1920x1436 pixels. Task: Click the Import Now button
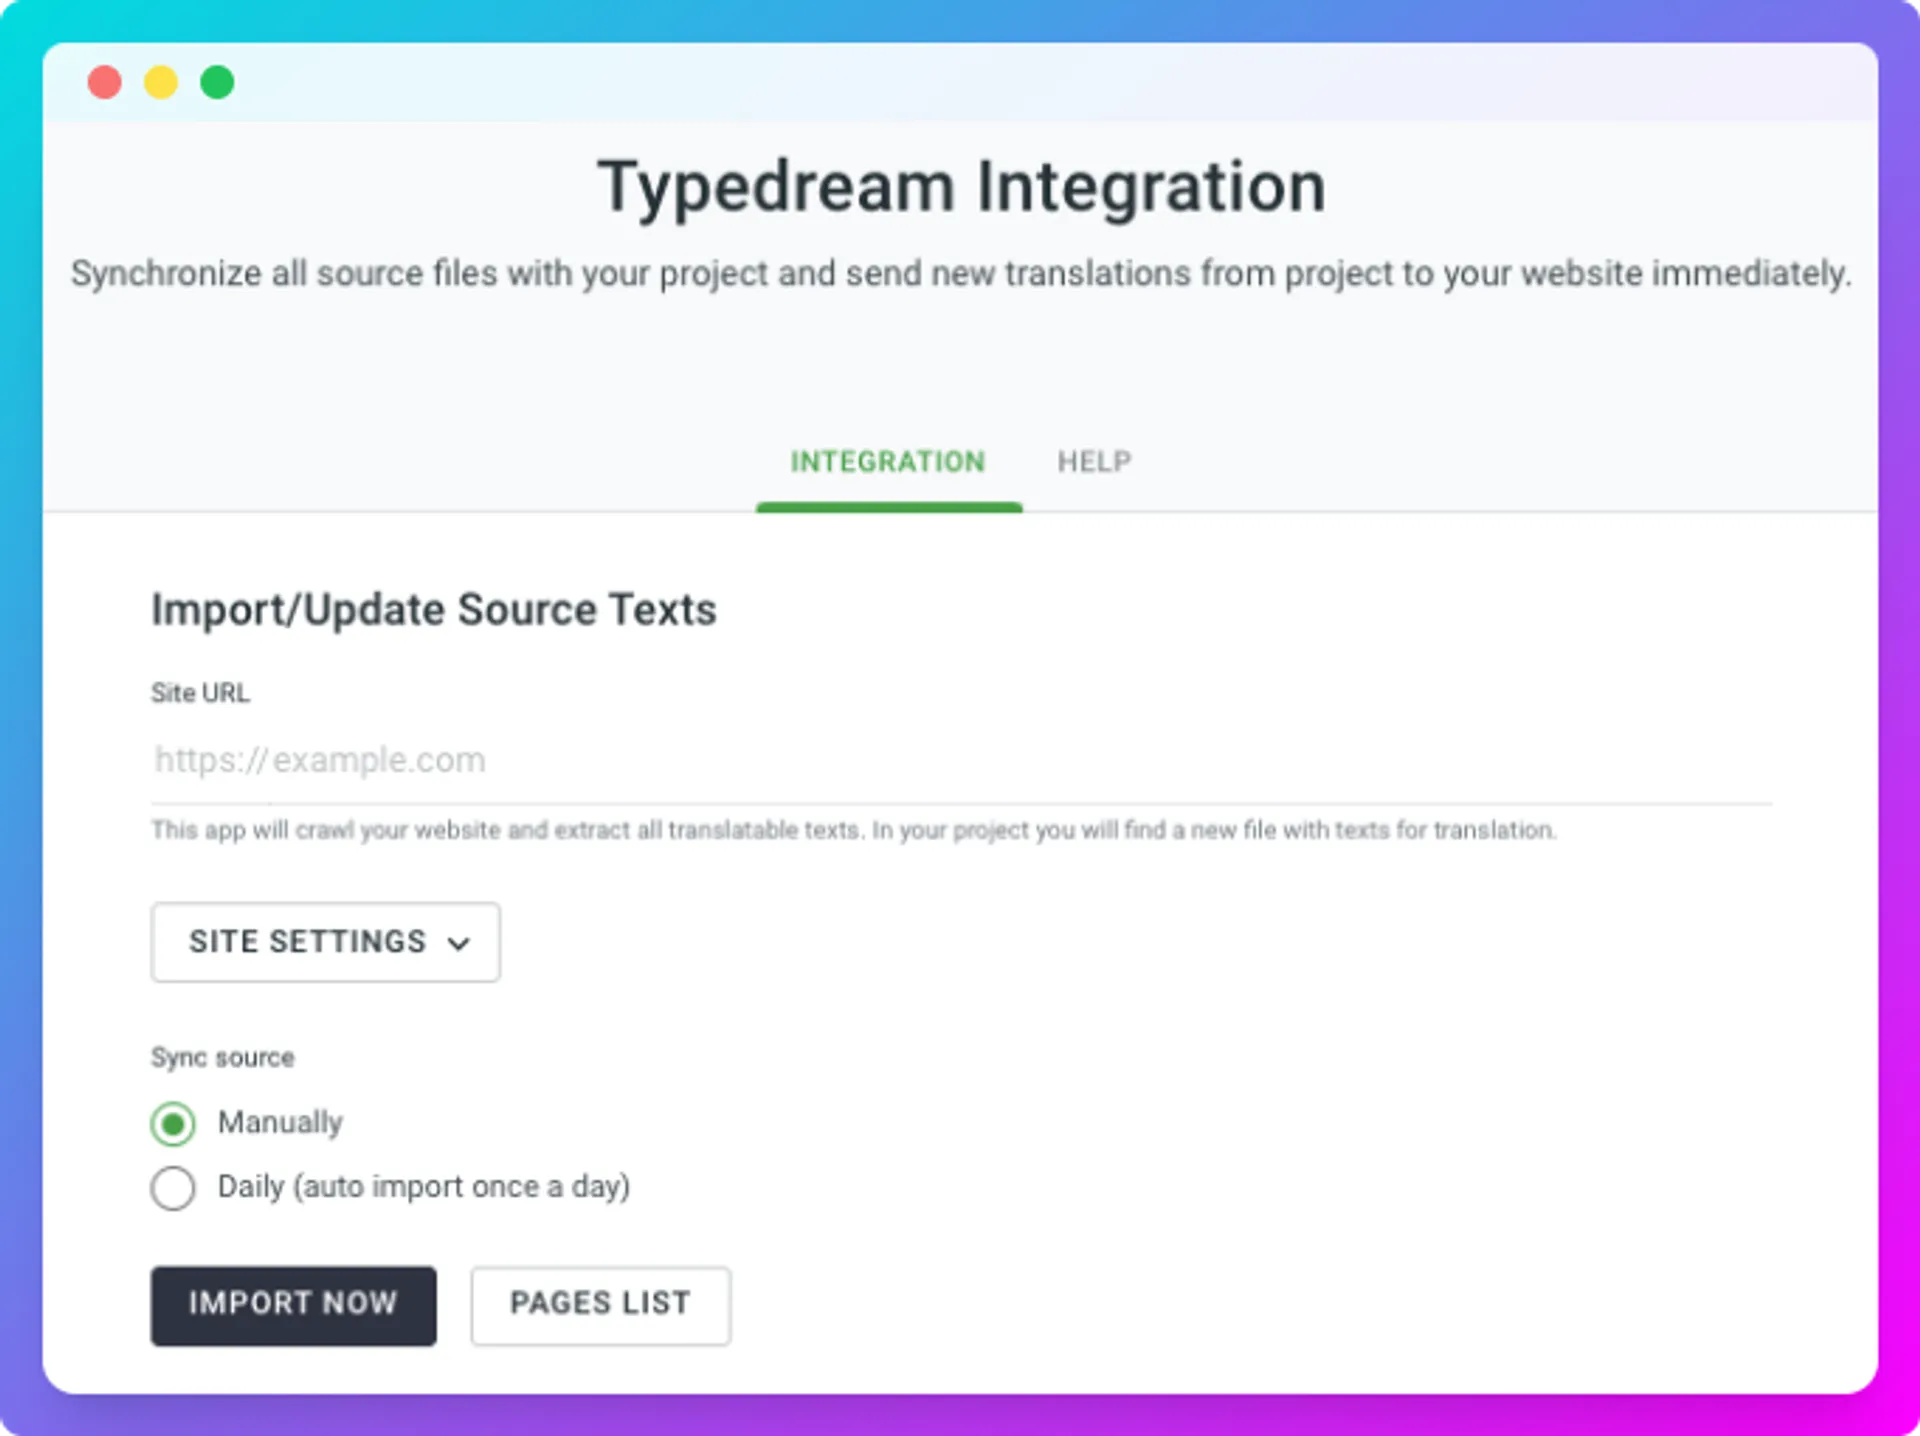(x=293, y=1305)
